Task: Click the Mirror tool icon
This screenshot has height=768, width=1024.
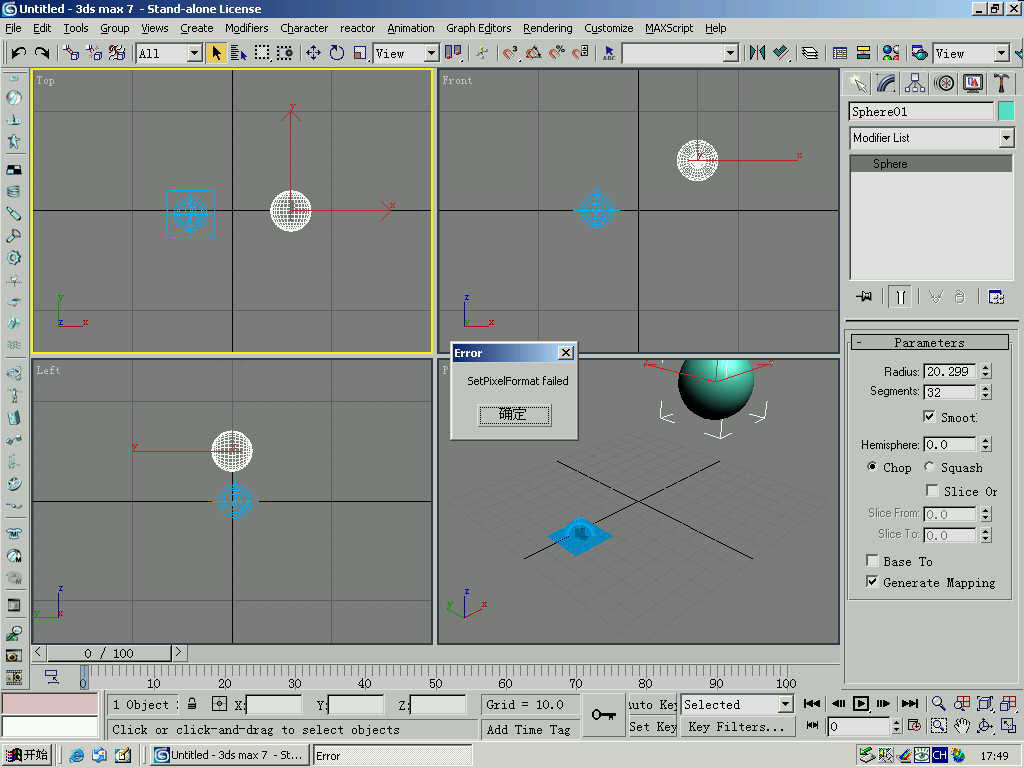Action: click(758, 53)
